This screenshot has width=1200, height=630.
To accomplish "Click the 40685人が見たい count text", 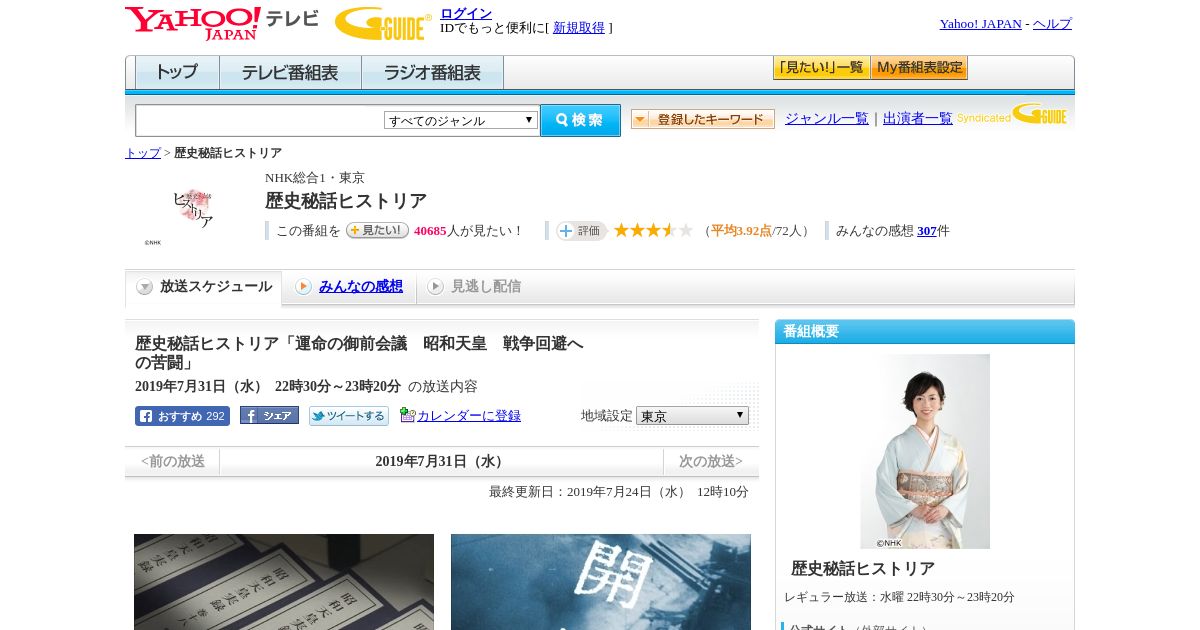I will [469, 231].
